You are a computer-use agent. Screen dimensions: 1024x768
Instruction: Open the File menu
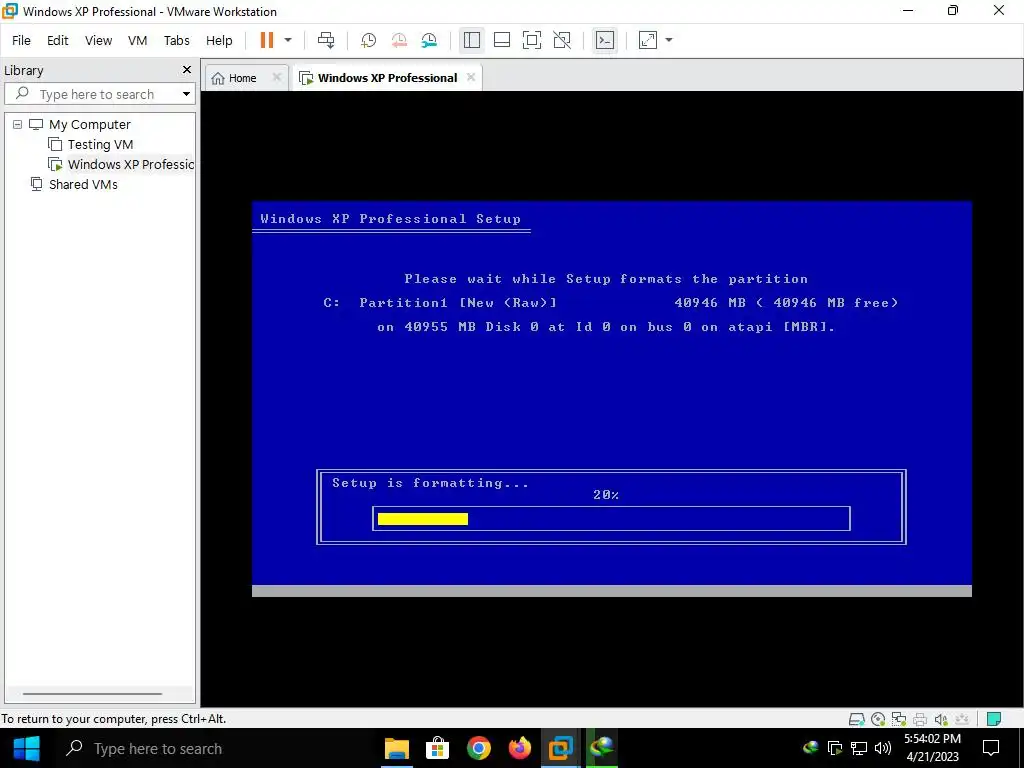coord(21,40)
